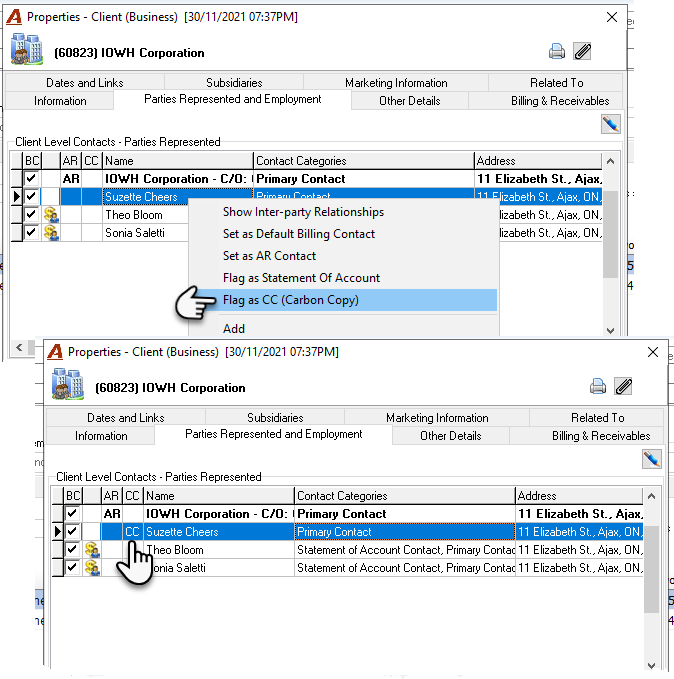This screenshot has width=674, height=679.
Task: Select Sonia Saletti name in upper grid
Action: pos(135,233)
